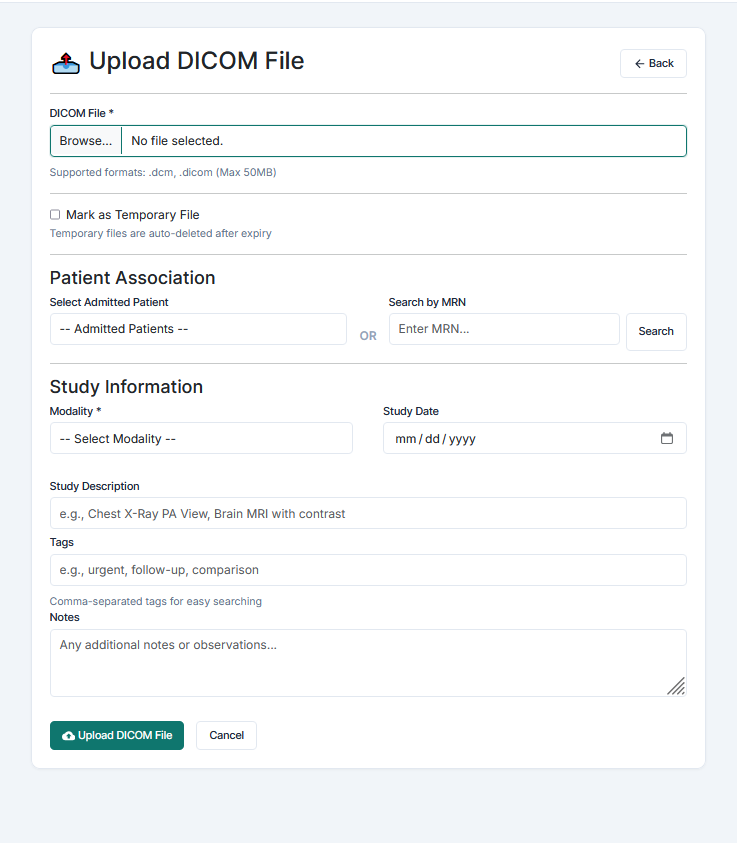This screenshot has height=843, width=737.
Task: Submit with the Upload DICOM File button
Action: click(x=117, y=735)
